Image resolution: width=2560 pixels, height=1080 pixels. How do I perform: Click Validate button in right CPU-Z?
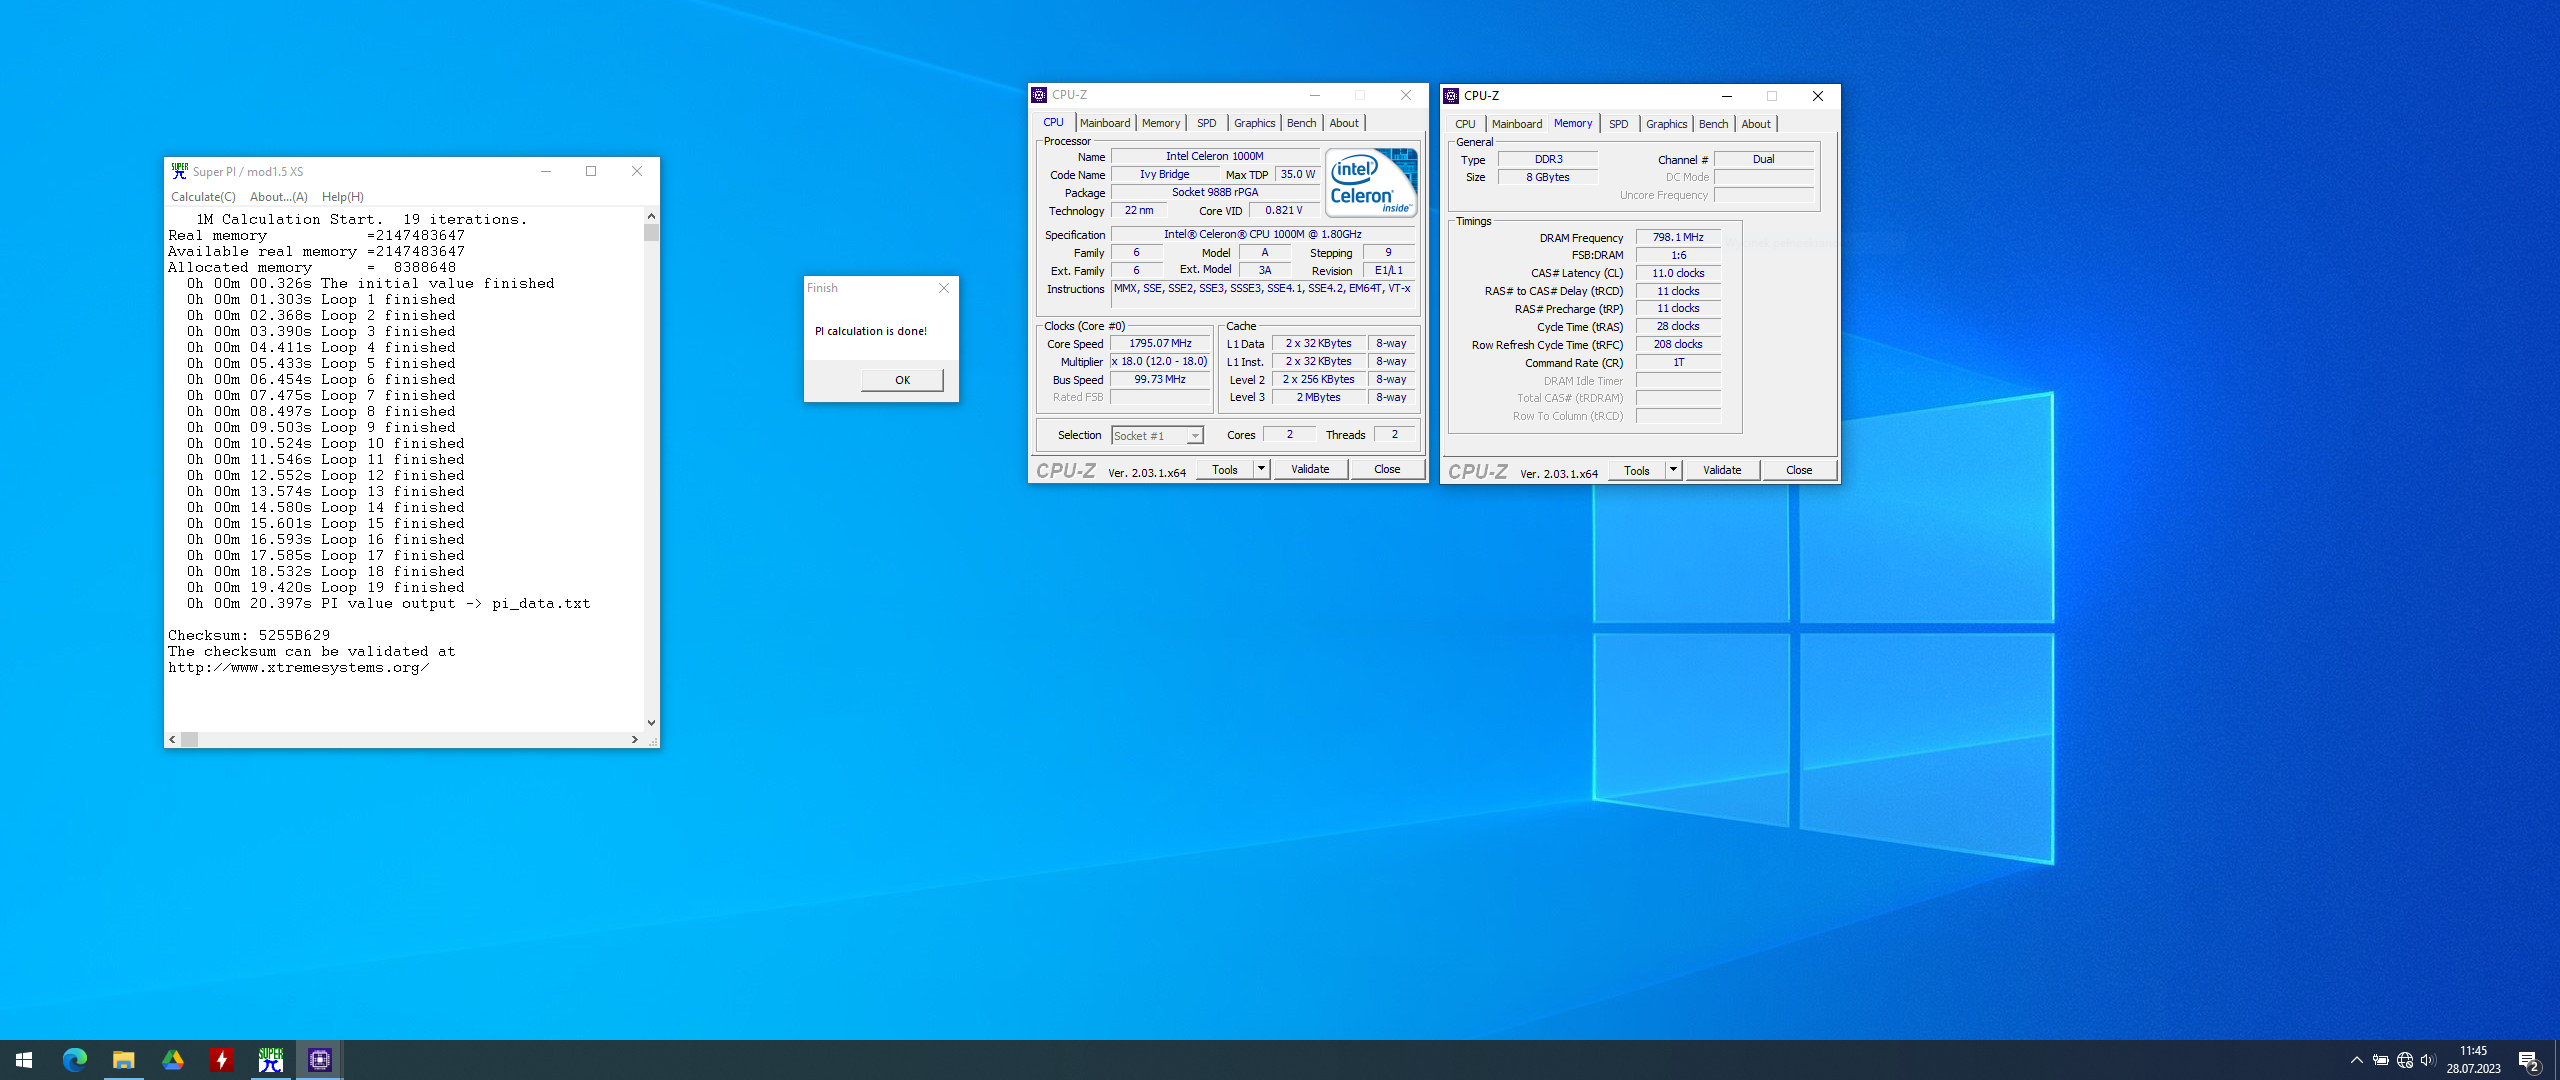coord(1722,470)
